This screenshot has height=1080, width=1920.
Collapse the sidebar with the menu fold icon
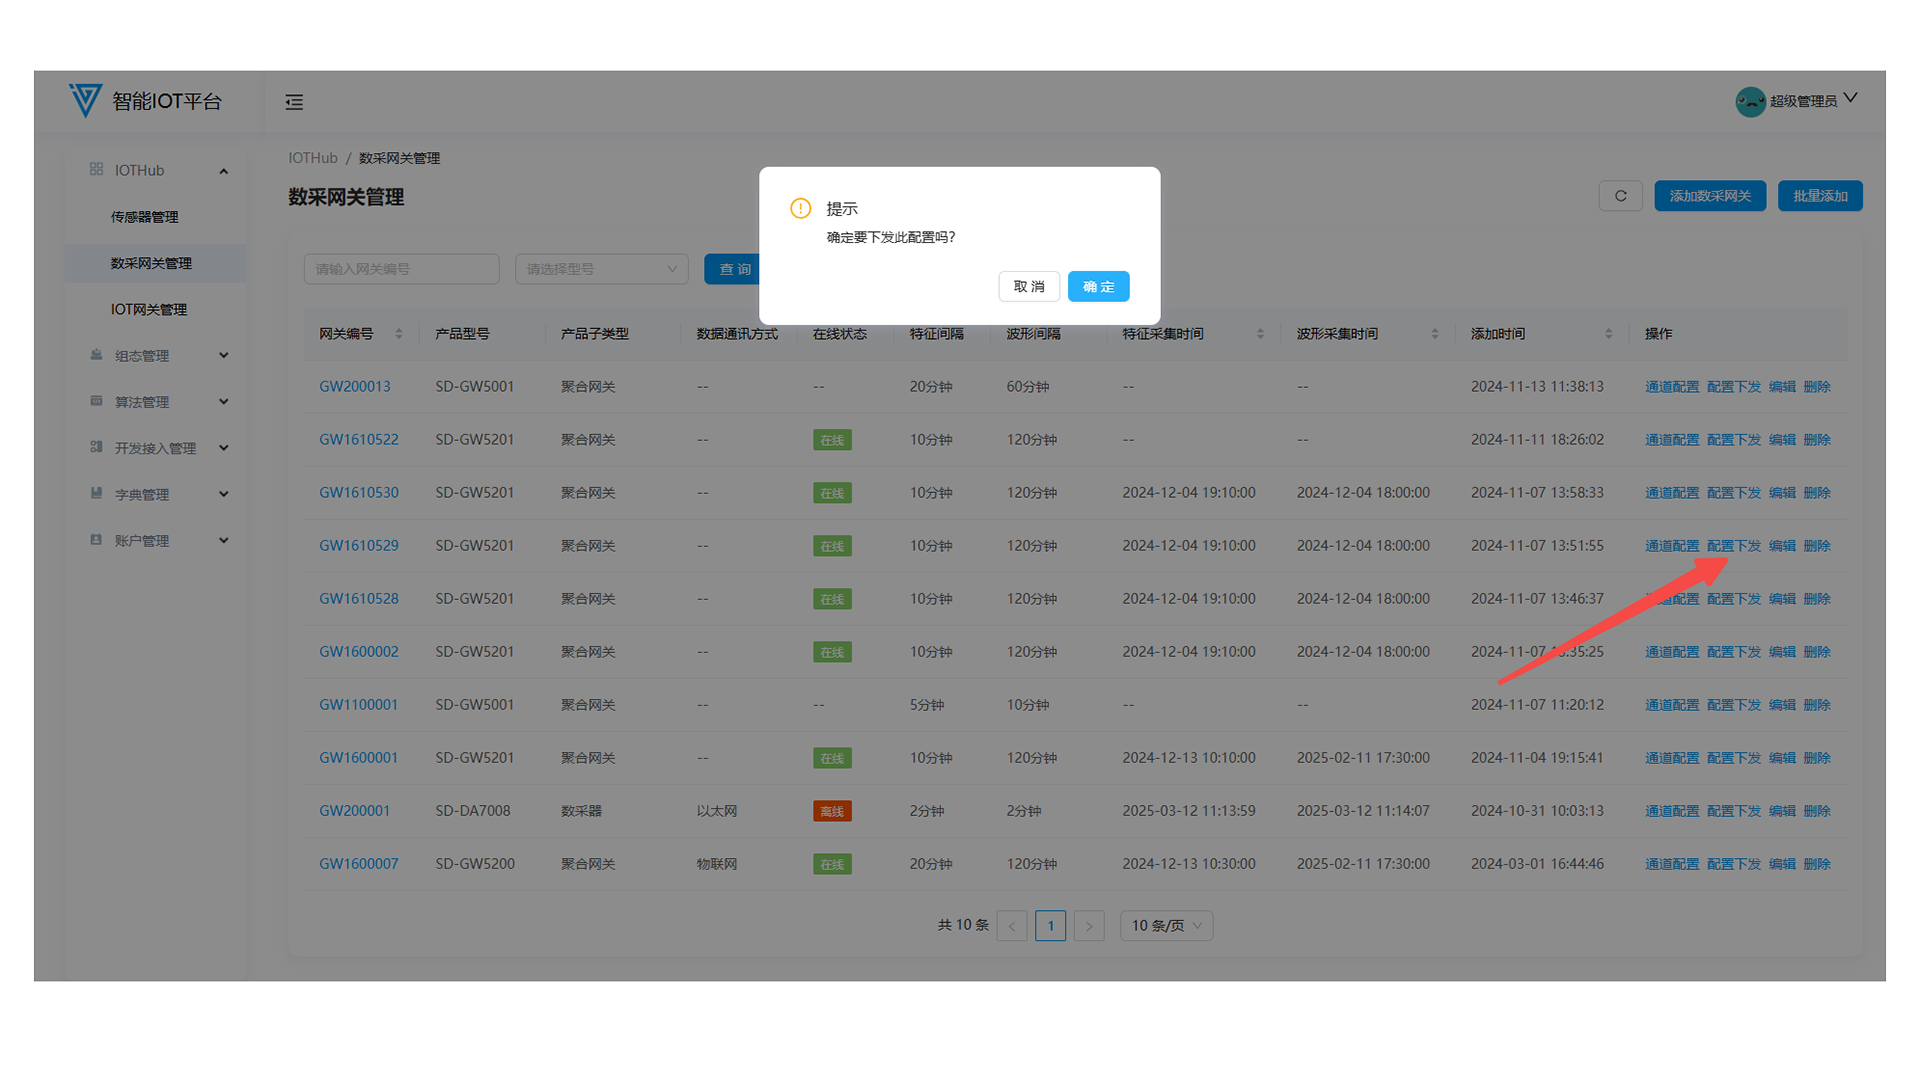click(x=294, y=102)
